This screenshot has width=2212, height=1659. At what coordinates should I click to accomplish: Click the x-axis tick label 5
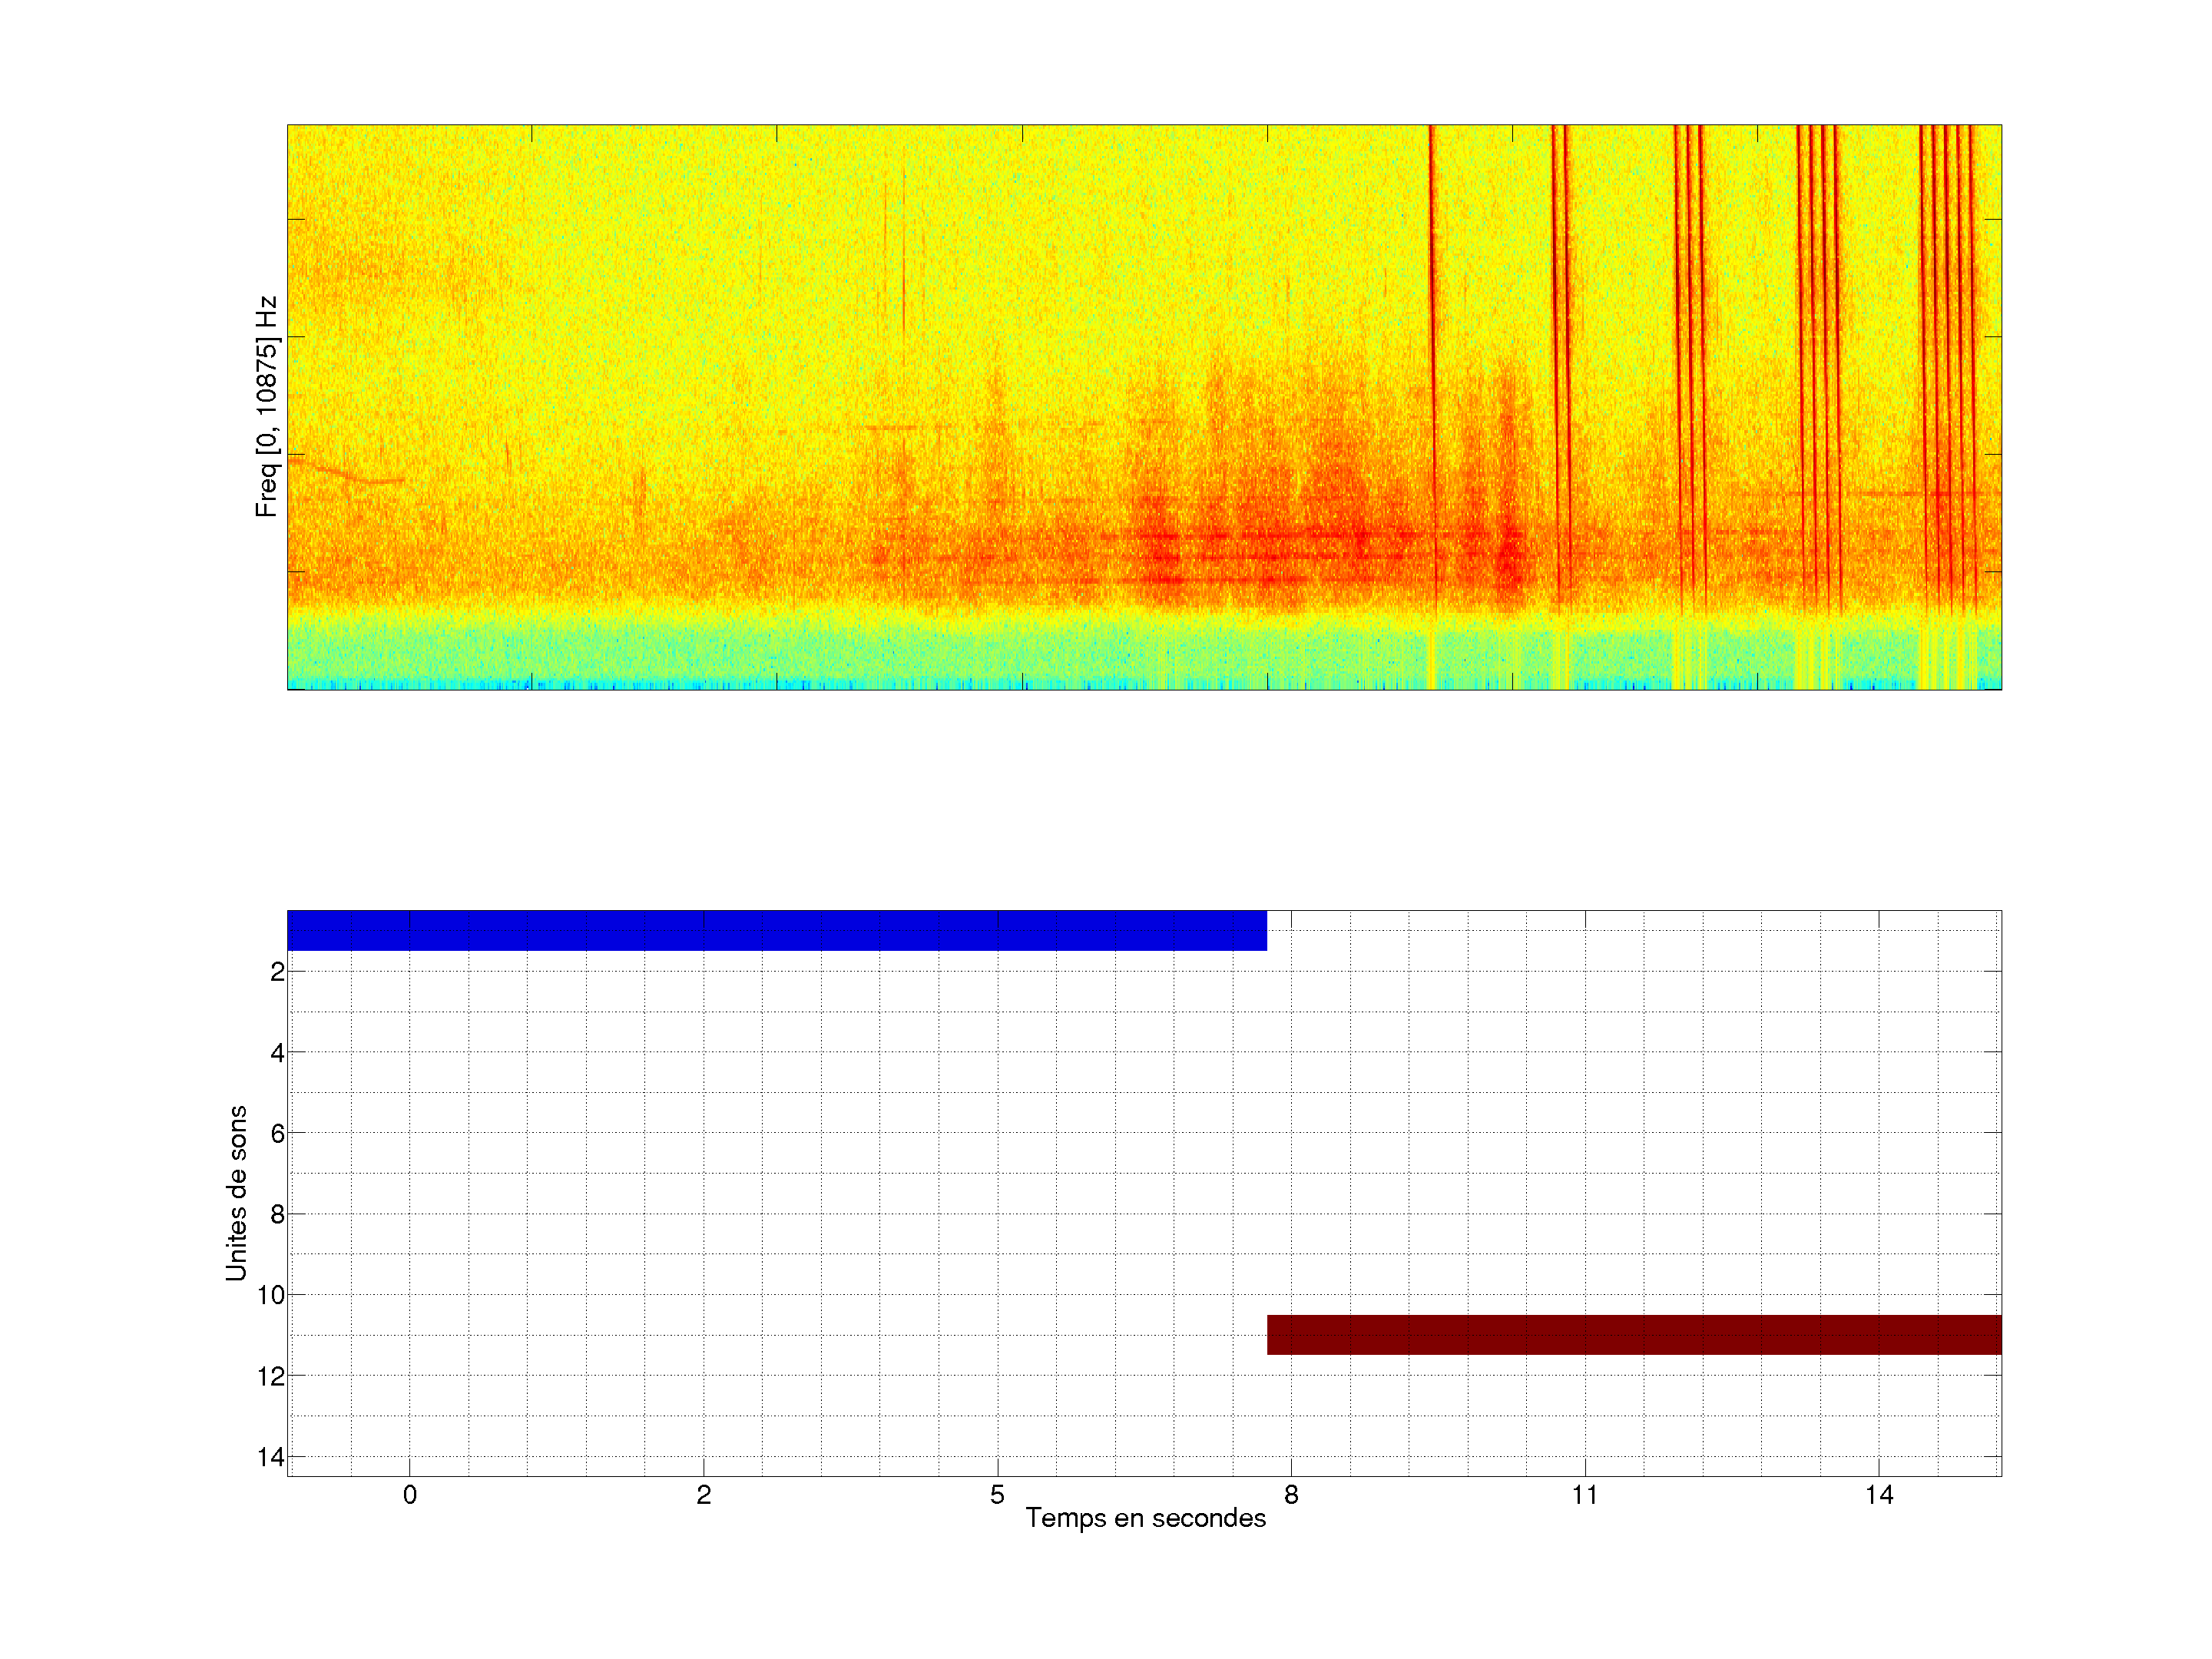pos(997,1495)
